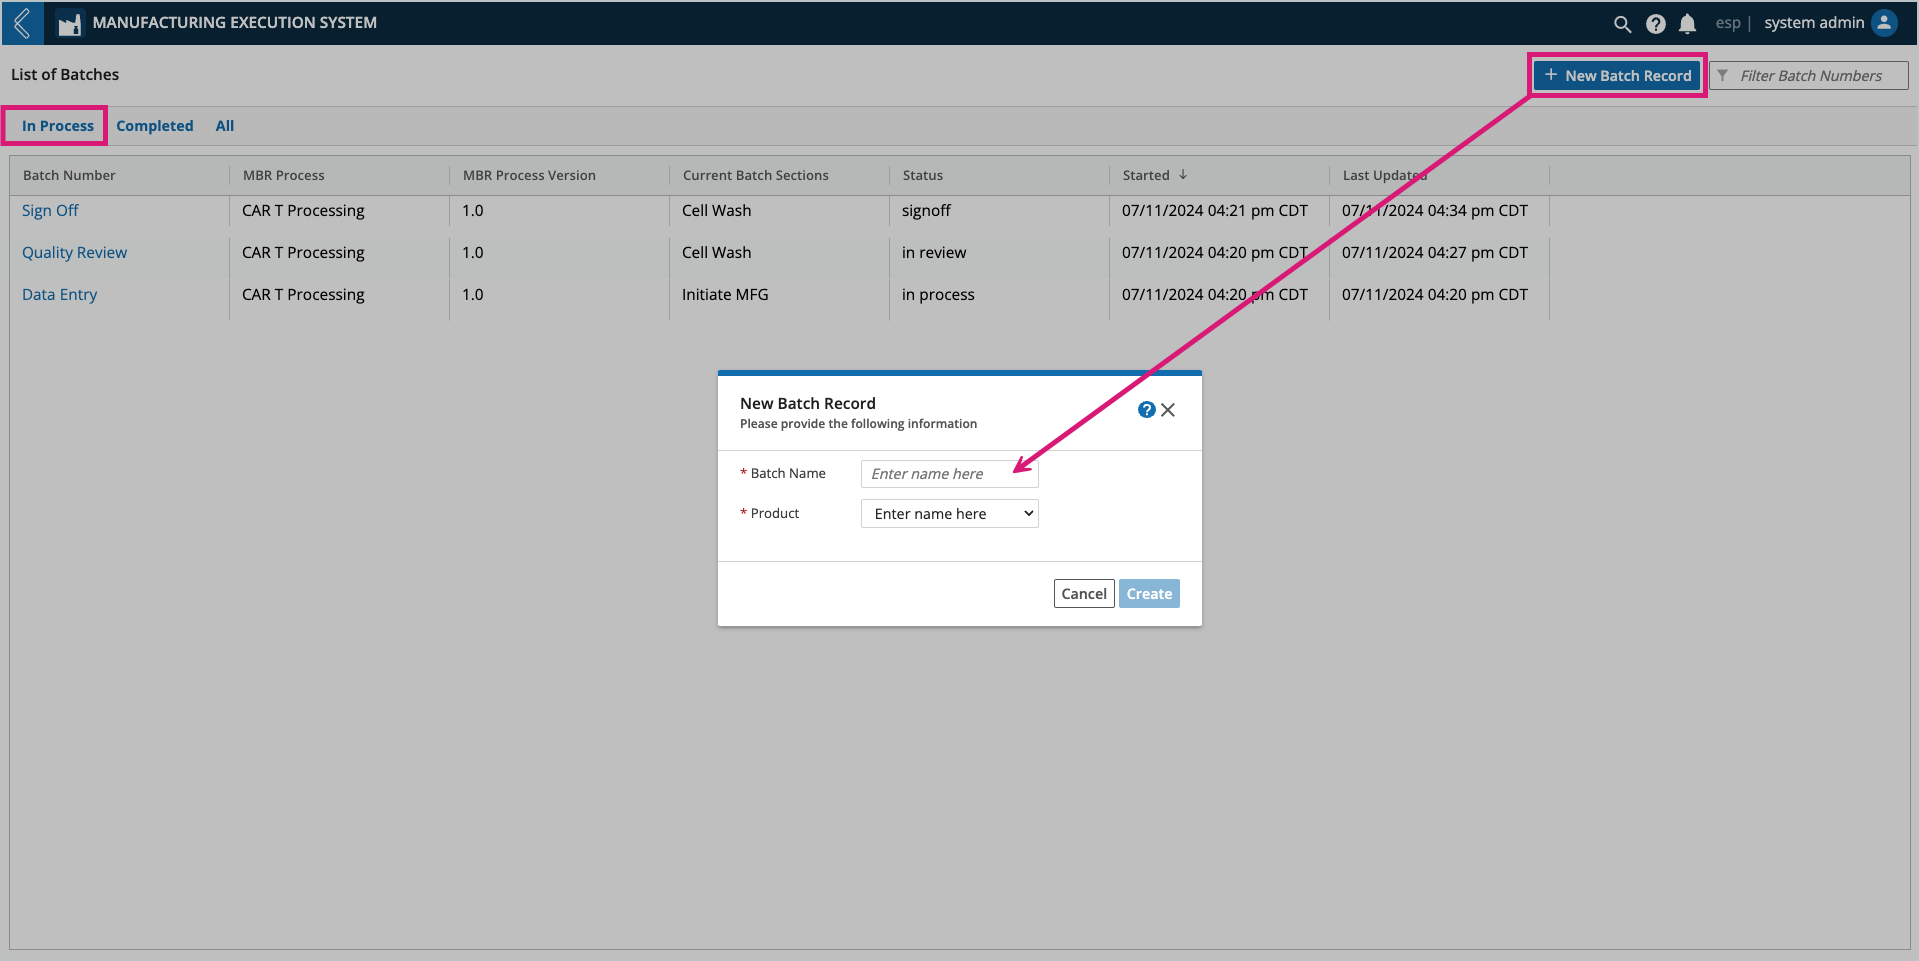Open the factory app logo icon
This screenshot has height=961, width=1919.
tap(68, 23)
